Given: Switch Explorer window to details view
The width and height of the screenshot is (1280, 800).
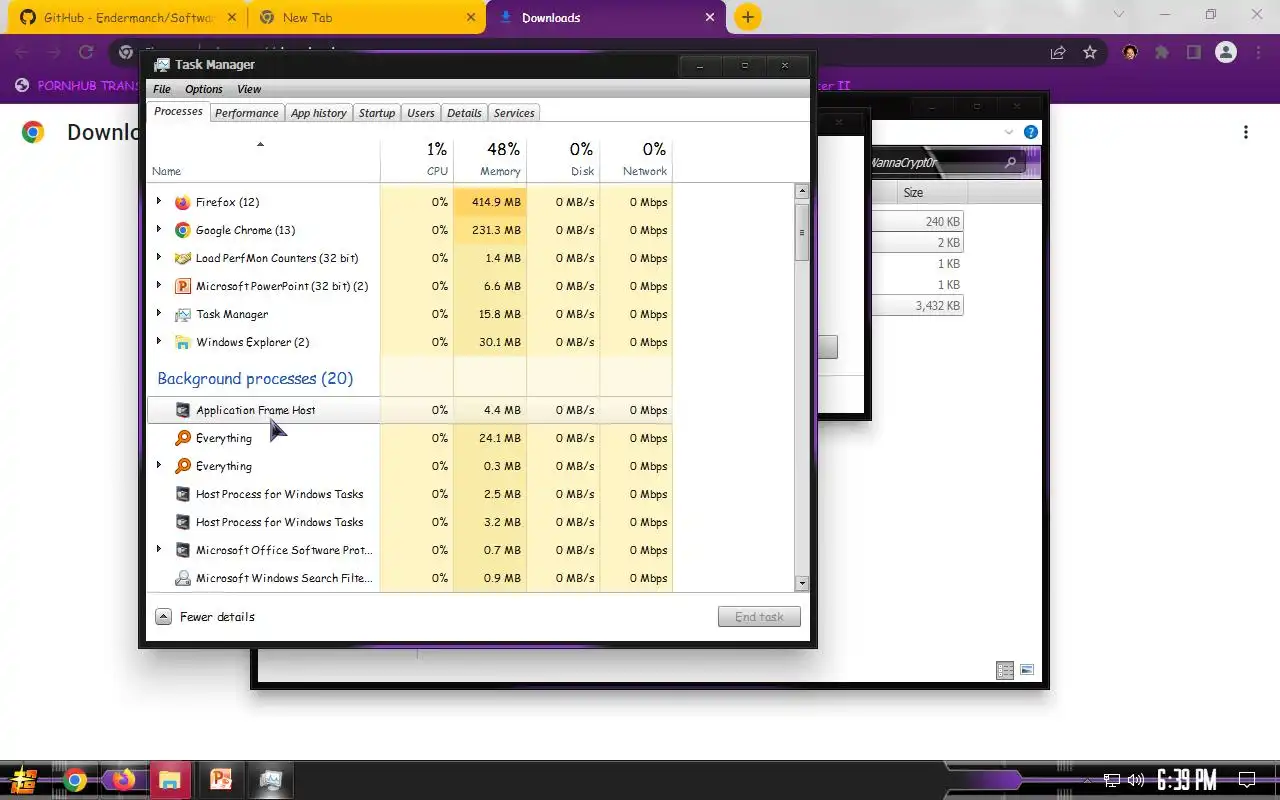Looking at the screenshot, I should [x=1005, y=670].
